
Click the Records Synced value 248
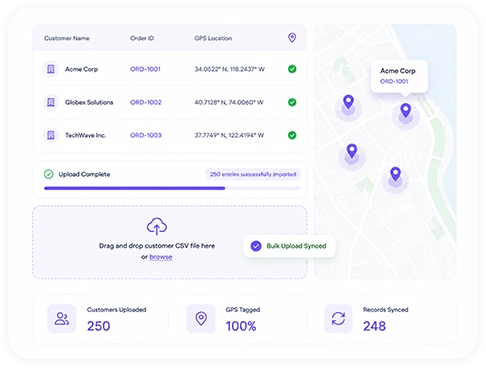[x=374, y=326]
